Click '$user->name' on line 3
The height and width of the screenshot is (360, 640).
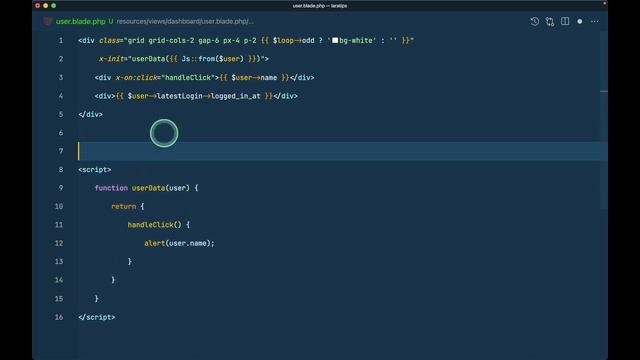254,77
